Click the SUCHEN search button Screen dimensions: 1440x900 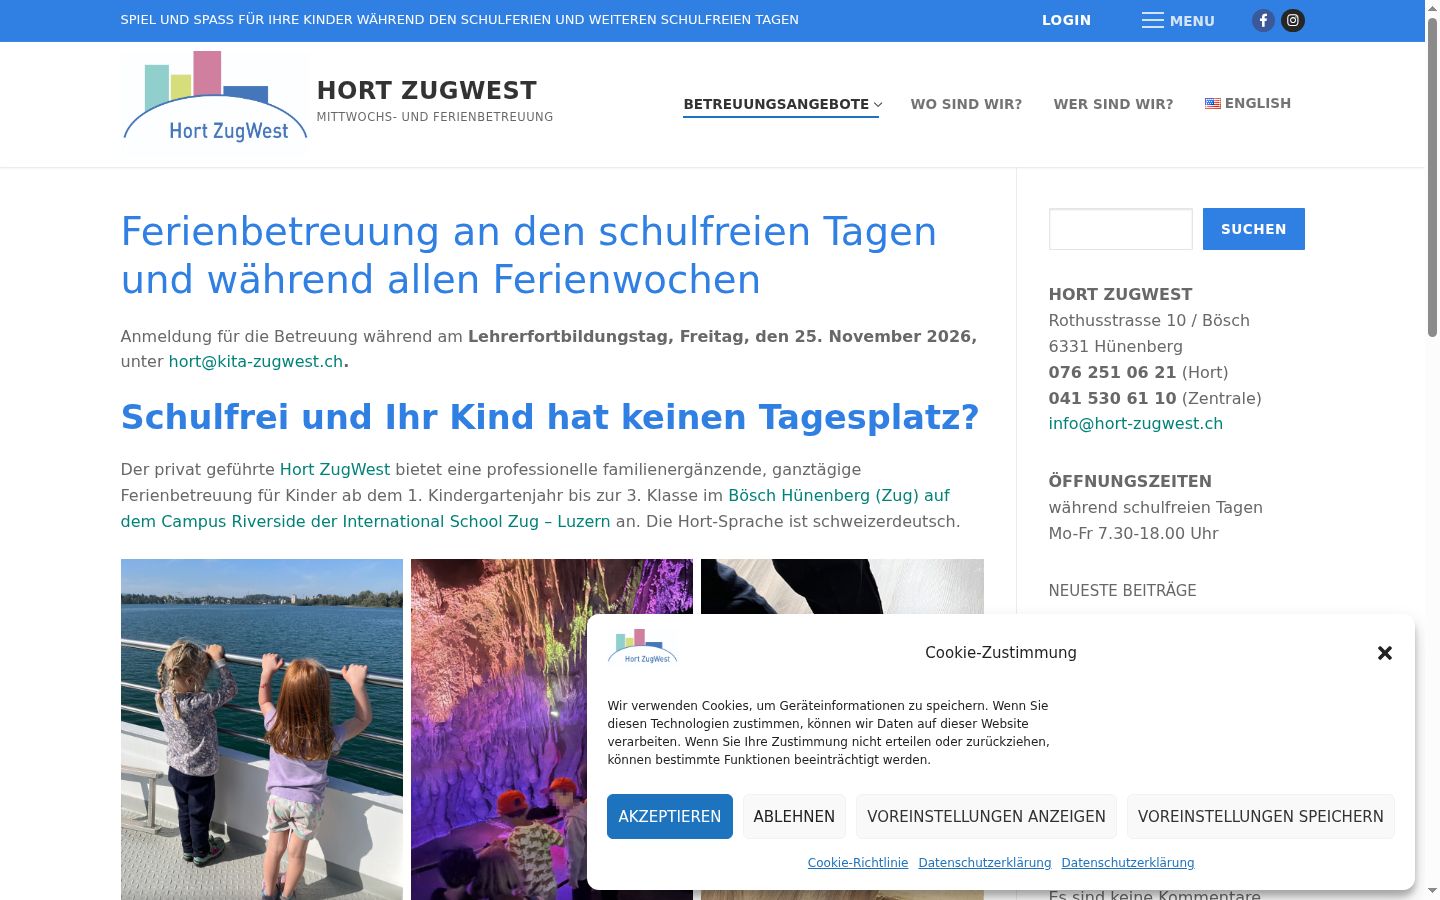click(x=1254, y=229)
